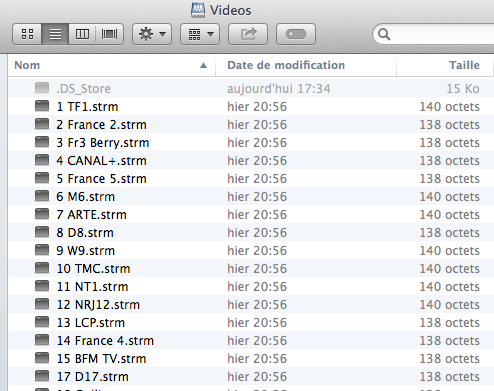
Task: Click the file name 14 France 4.strm
Action: coord(105,341)
